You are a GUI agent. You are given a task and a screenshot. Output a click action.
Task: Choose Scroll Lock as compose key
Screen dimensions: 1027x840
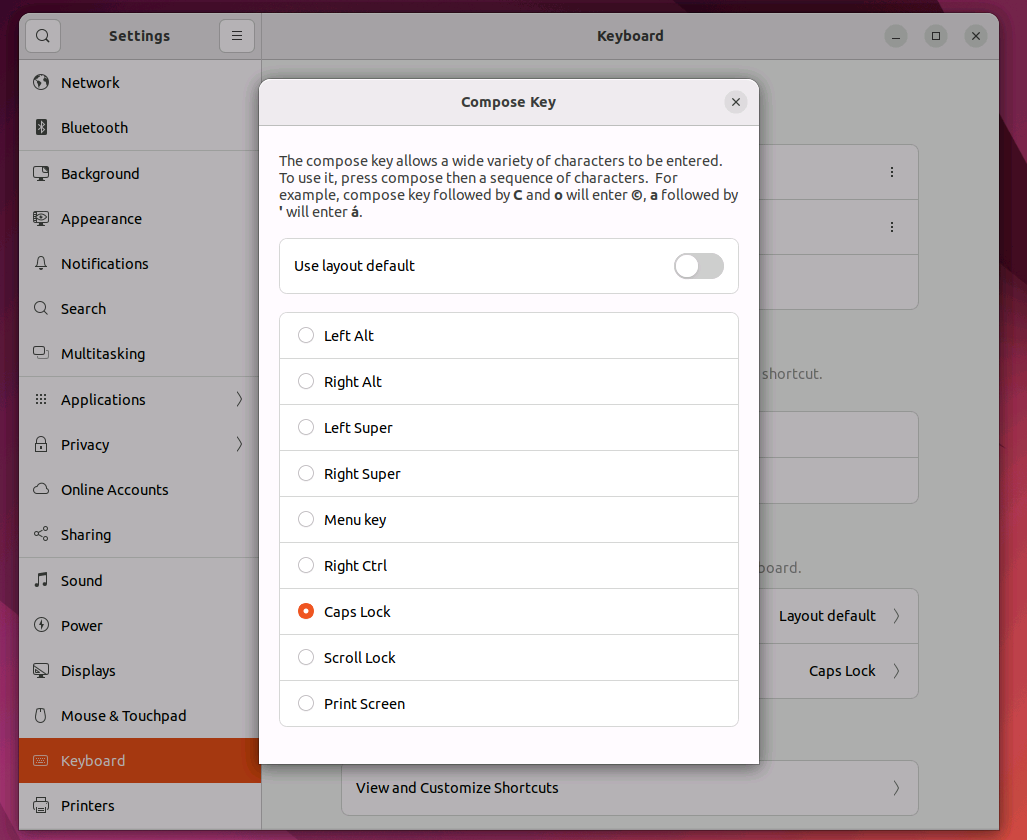coord(509,657)
